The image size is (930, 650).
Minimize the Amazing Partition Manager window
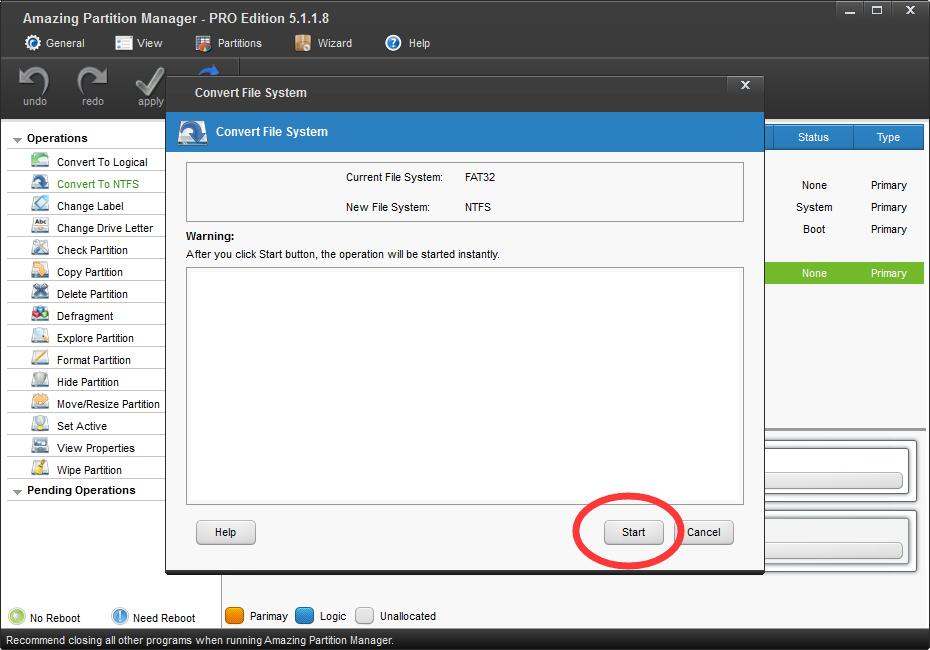coord(850,11)
